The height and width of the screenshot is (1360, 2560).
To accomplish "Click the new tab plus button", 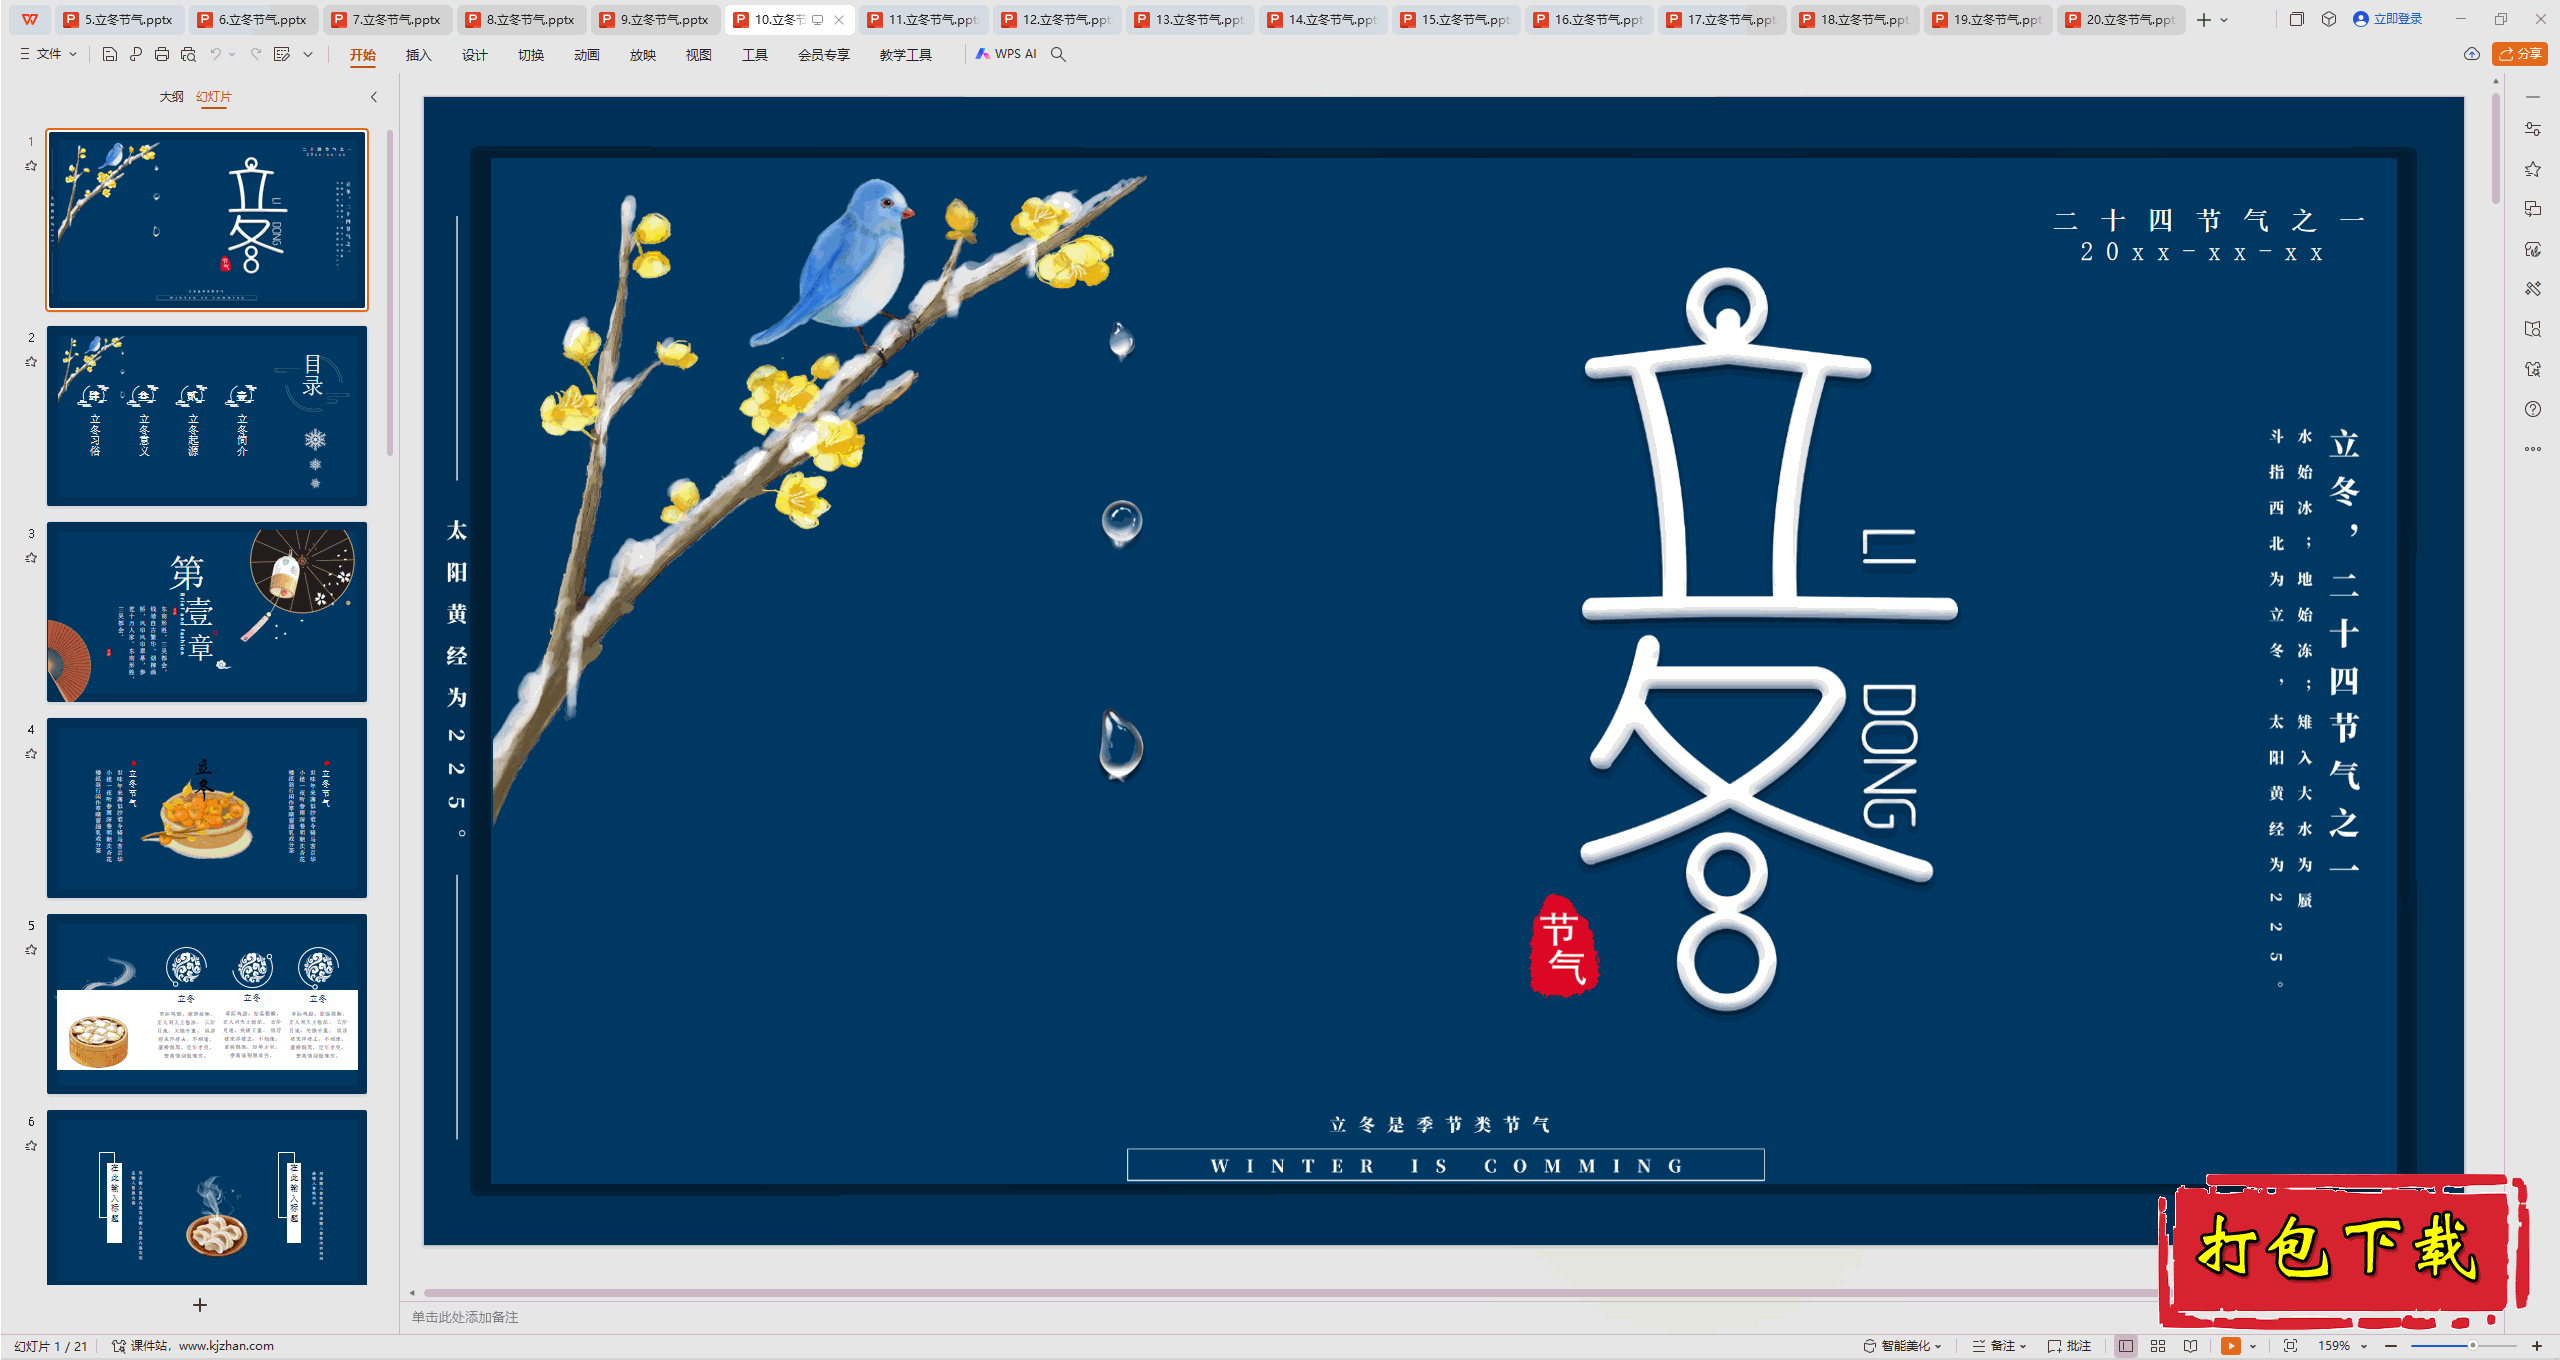I will [2204, 20].
